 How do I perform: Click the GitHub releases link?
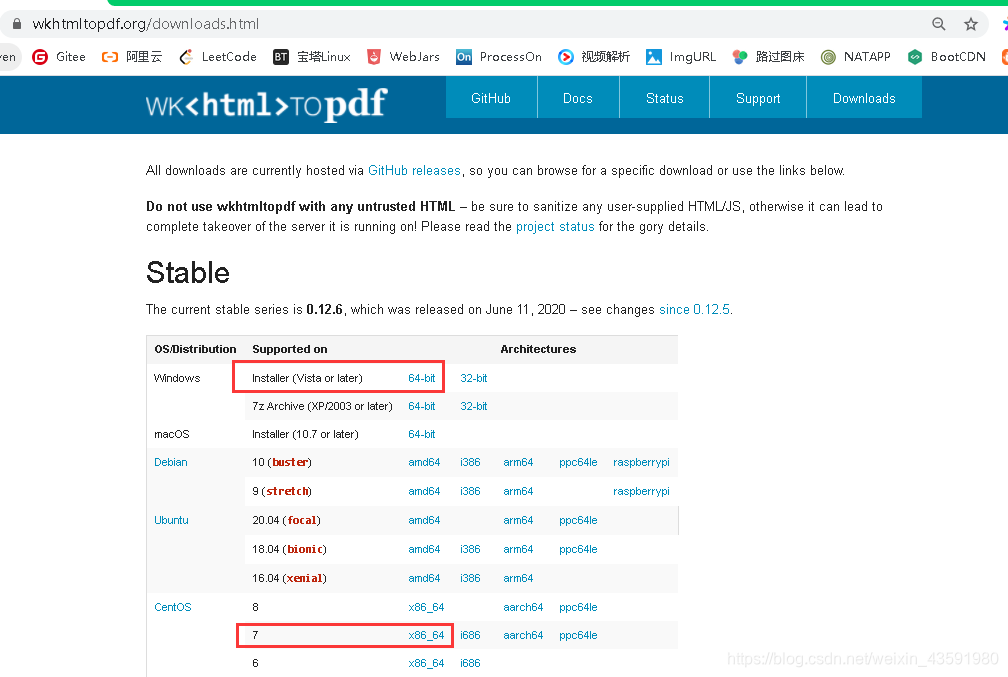point(414,170)
